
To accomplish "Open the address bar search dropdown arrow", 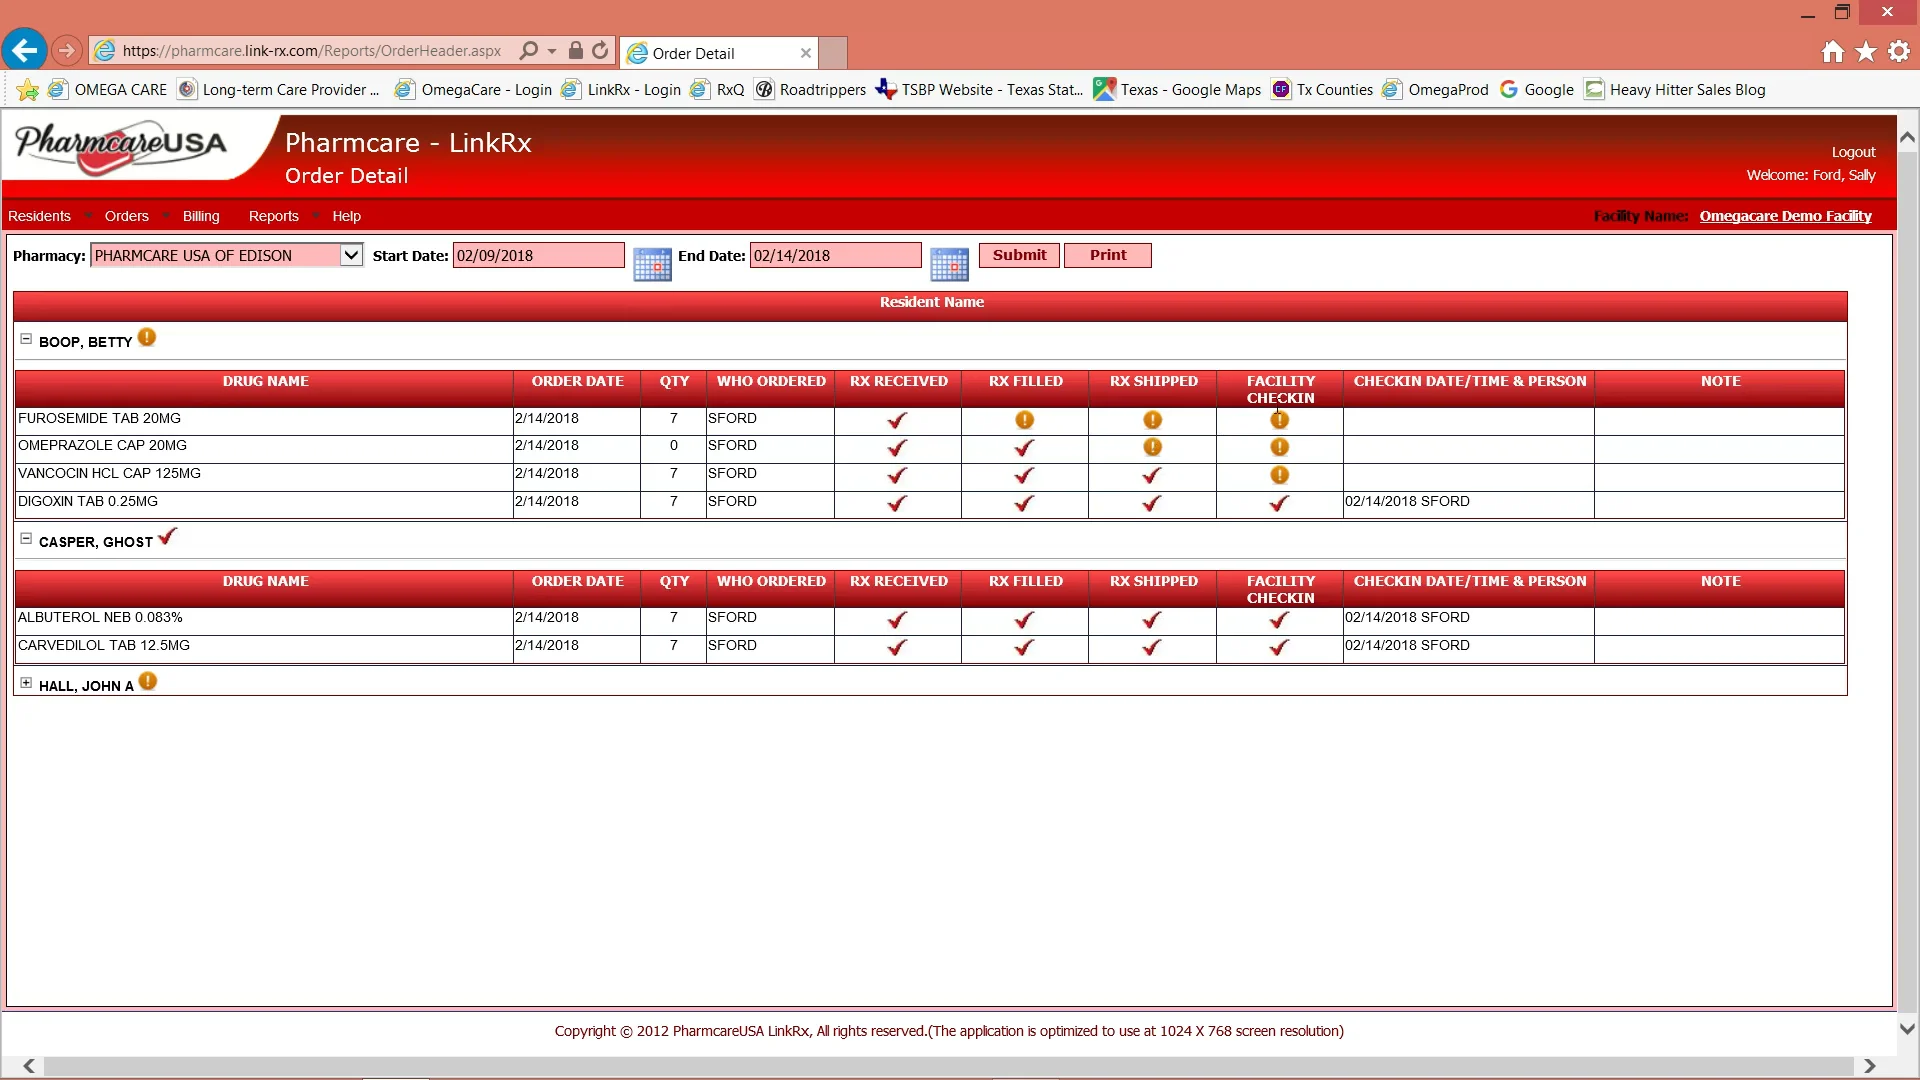I will tap(552, 51).
